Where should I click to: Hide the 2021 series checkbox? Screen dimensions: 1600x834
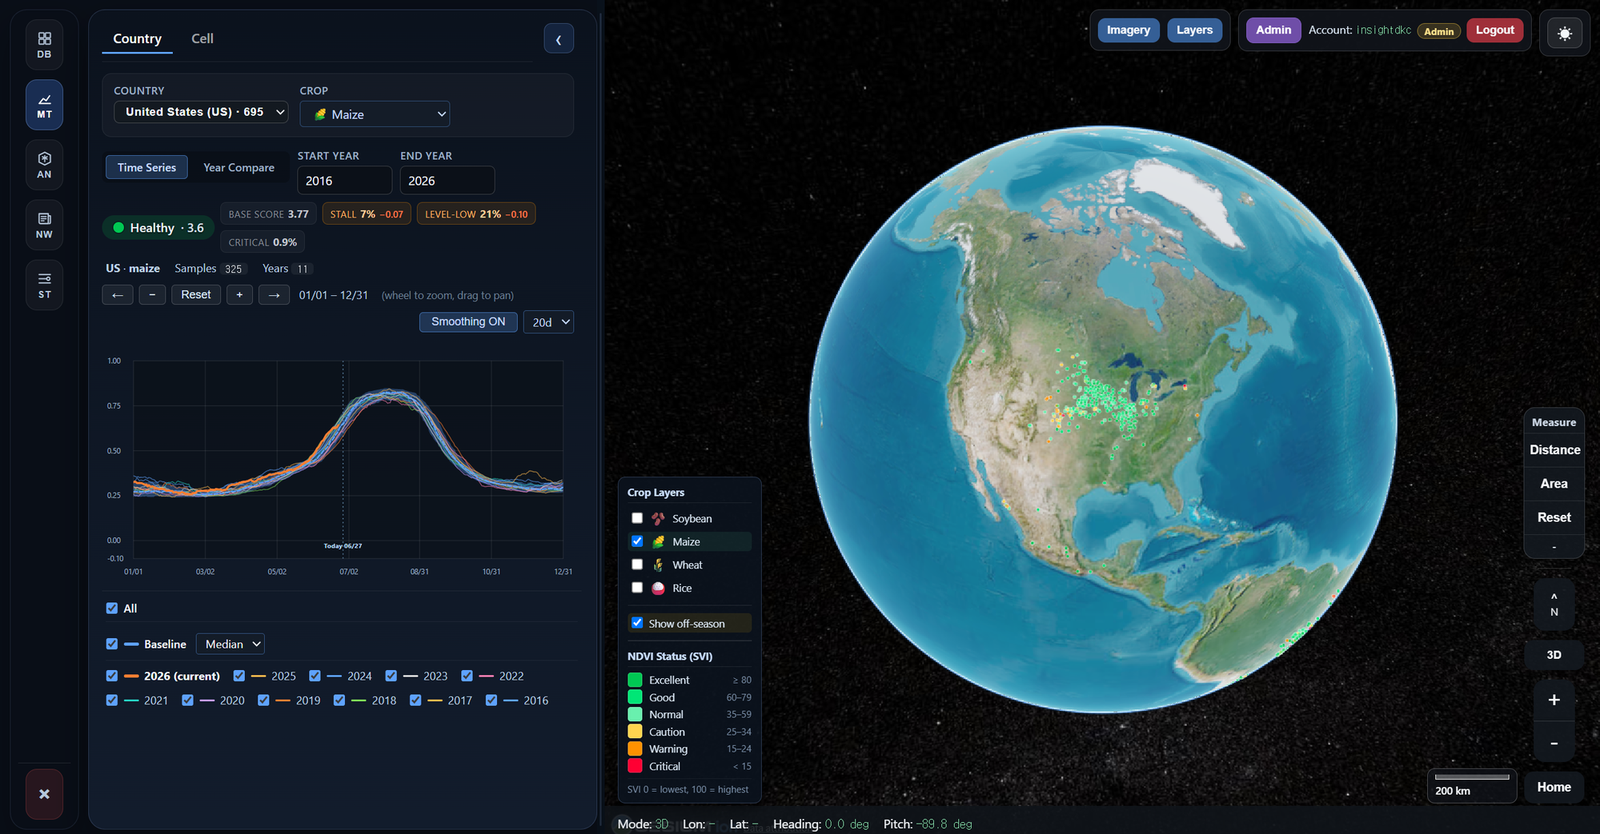(x=112, y=700)
